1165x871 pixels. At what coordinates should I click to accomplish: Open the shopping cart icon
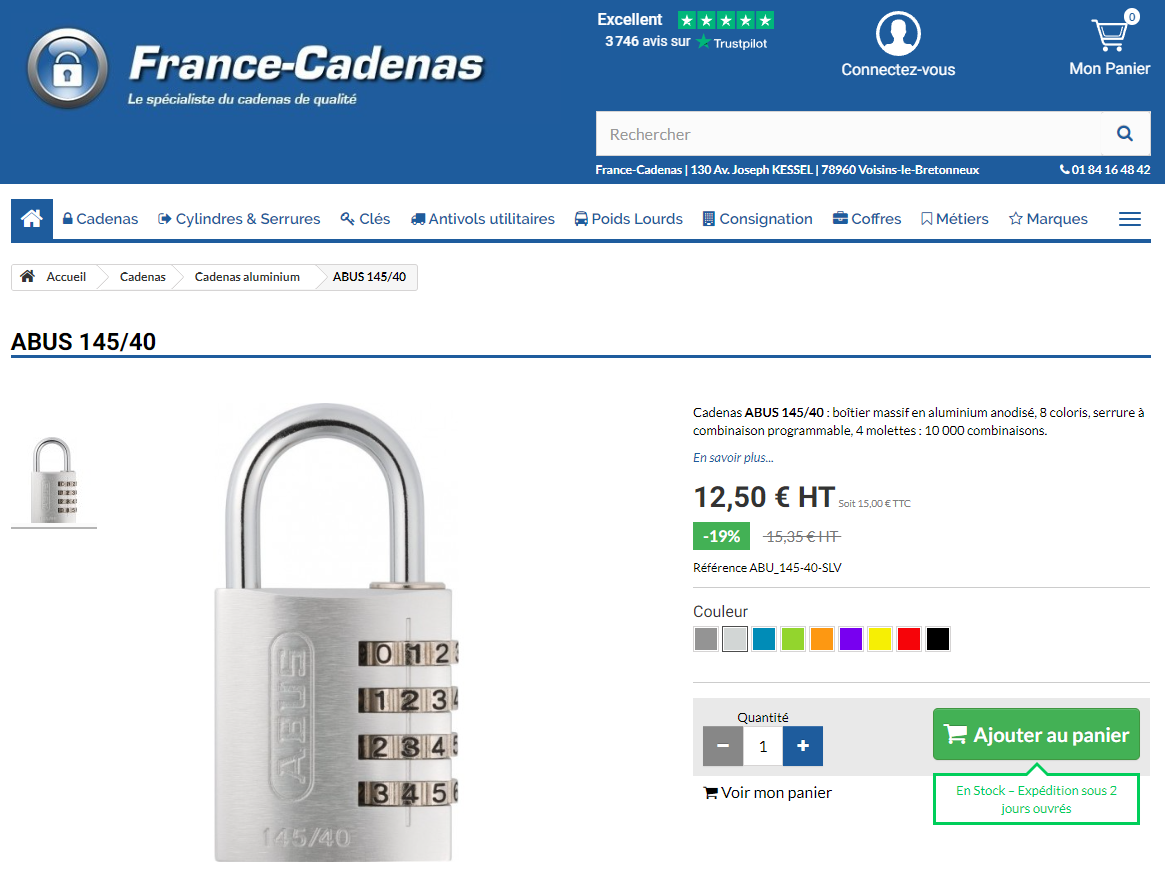tap(1110, 35)
